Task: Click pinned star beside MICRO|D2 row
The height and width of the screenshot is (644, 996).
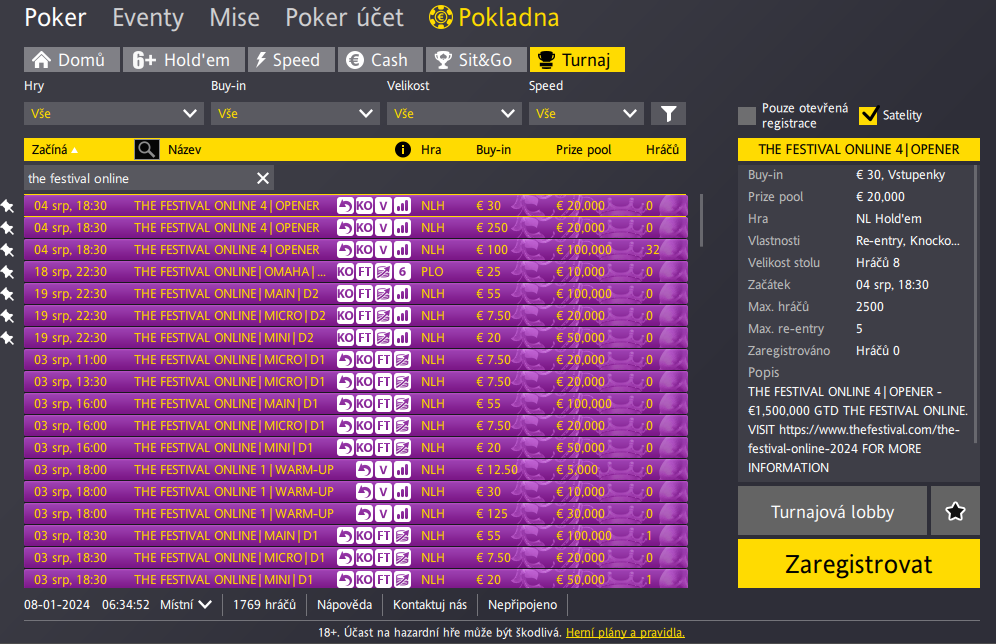Action: pos(7,316)
